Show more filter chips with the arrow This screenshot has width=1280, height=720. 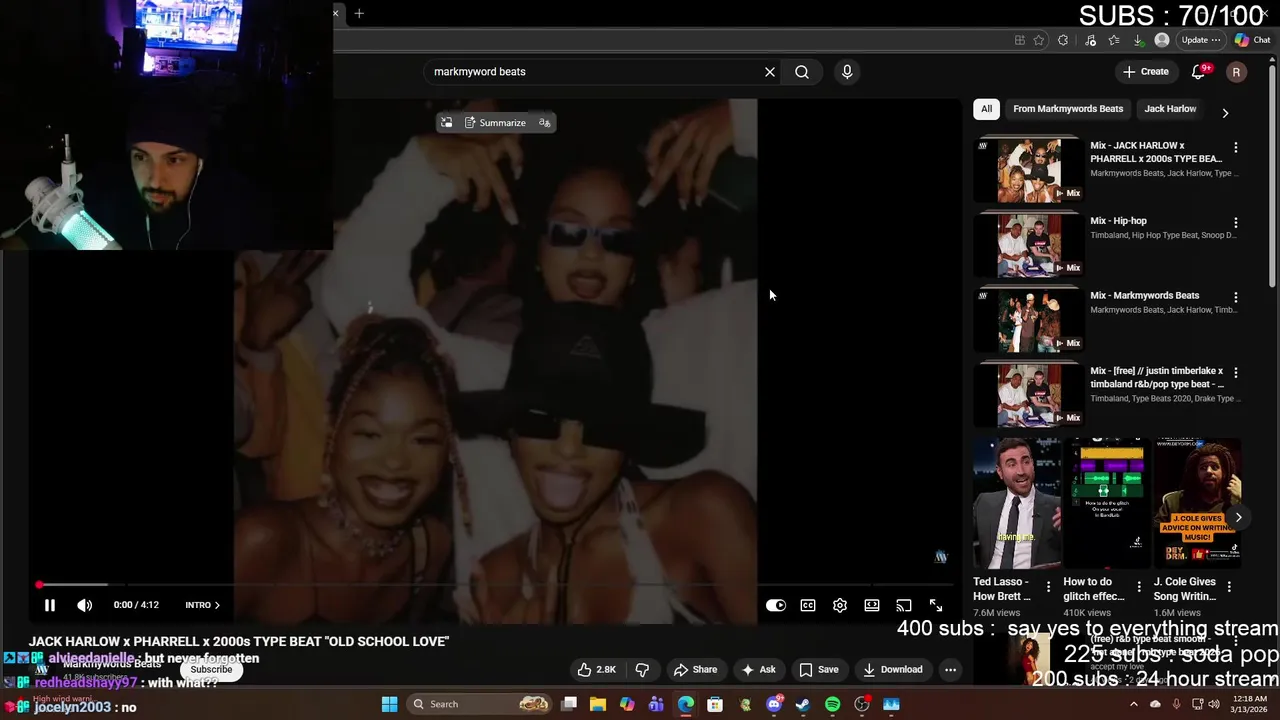click(x=1225, y=113)
